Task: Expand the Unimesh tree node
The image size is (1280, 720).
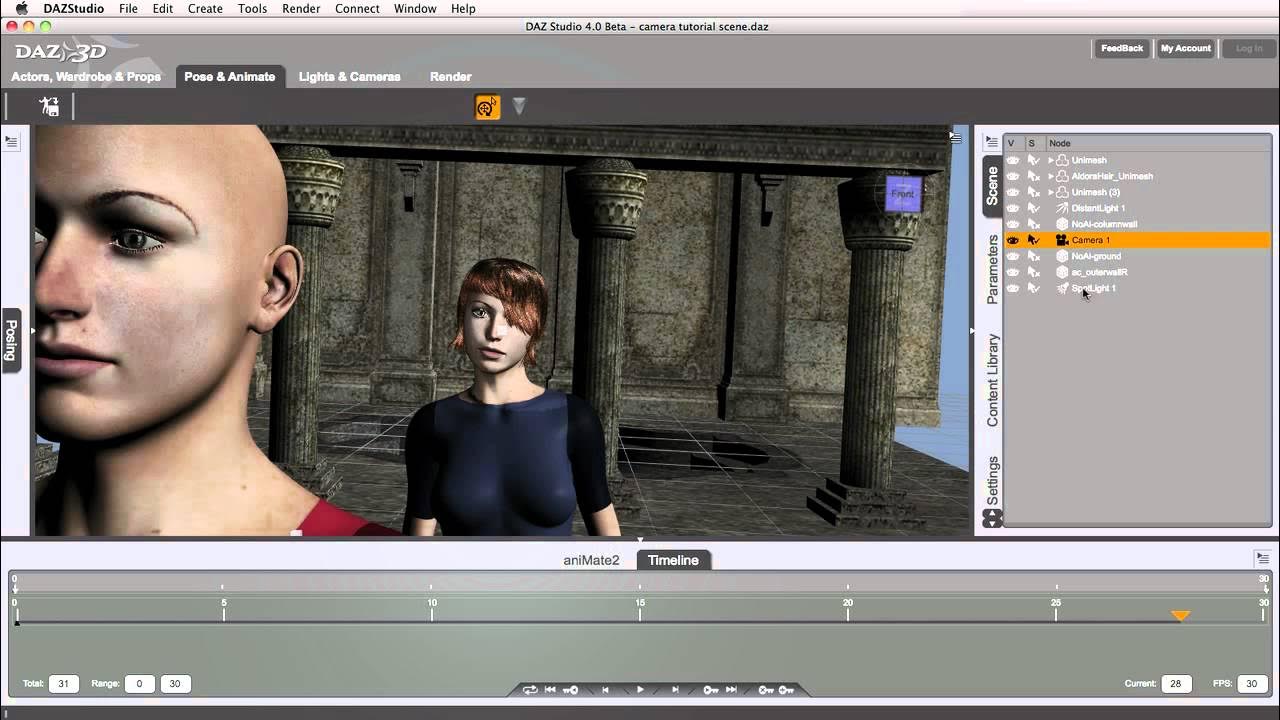Action: point(1050,160)
